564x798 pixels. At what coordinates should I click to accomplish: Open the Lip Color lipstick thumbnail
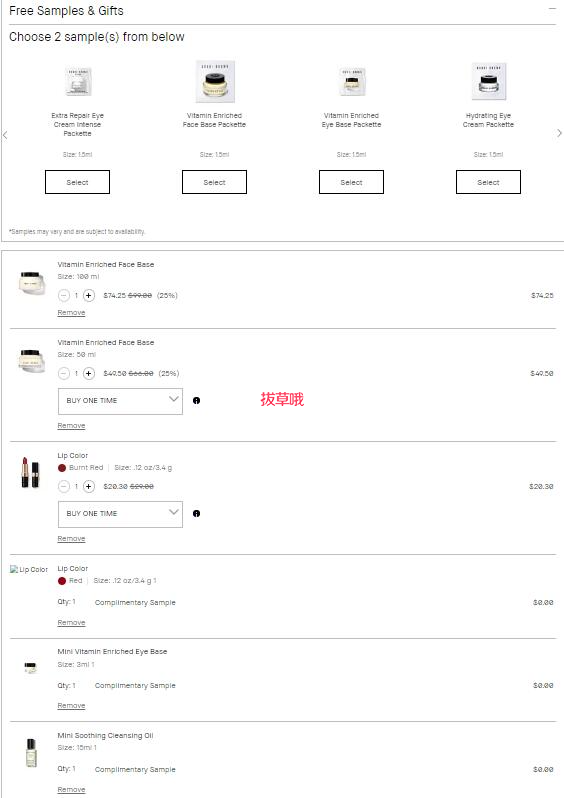(30, 473)
